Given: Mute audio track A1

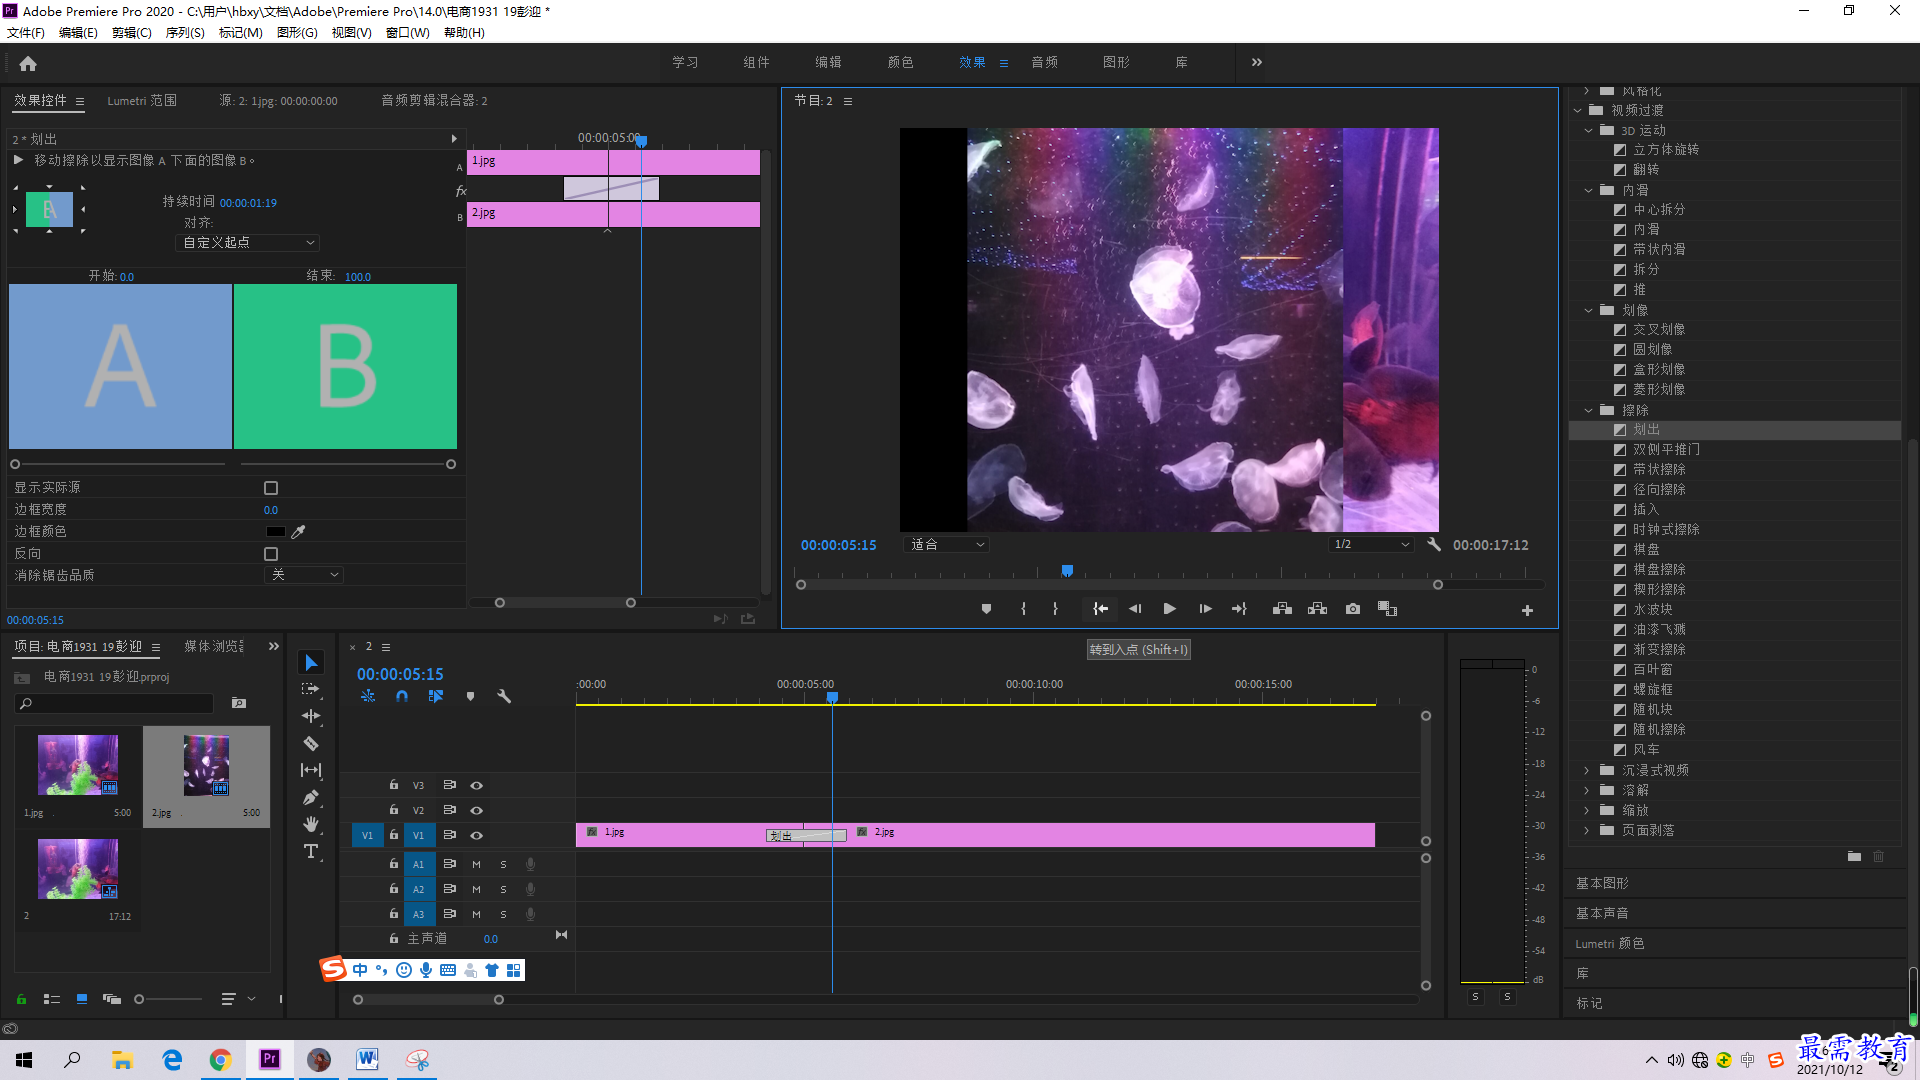Looking at the screenshot, I should [477, 864].
